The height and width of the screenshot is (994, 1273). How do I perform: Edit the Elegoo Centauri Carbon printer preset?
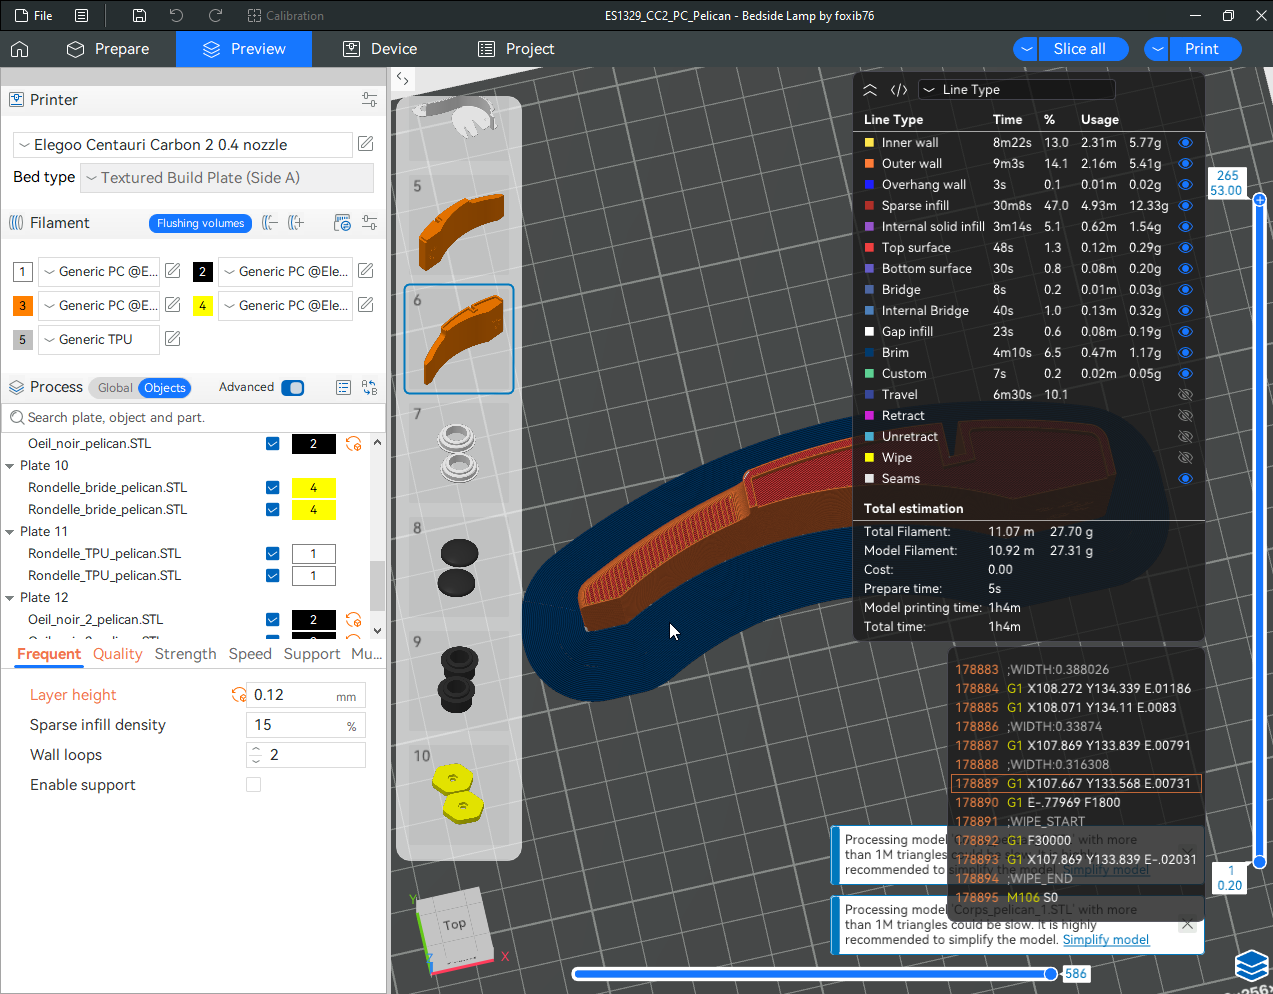(366, 144)
